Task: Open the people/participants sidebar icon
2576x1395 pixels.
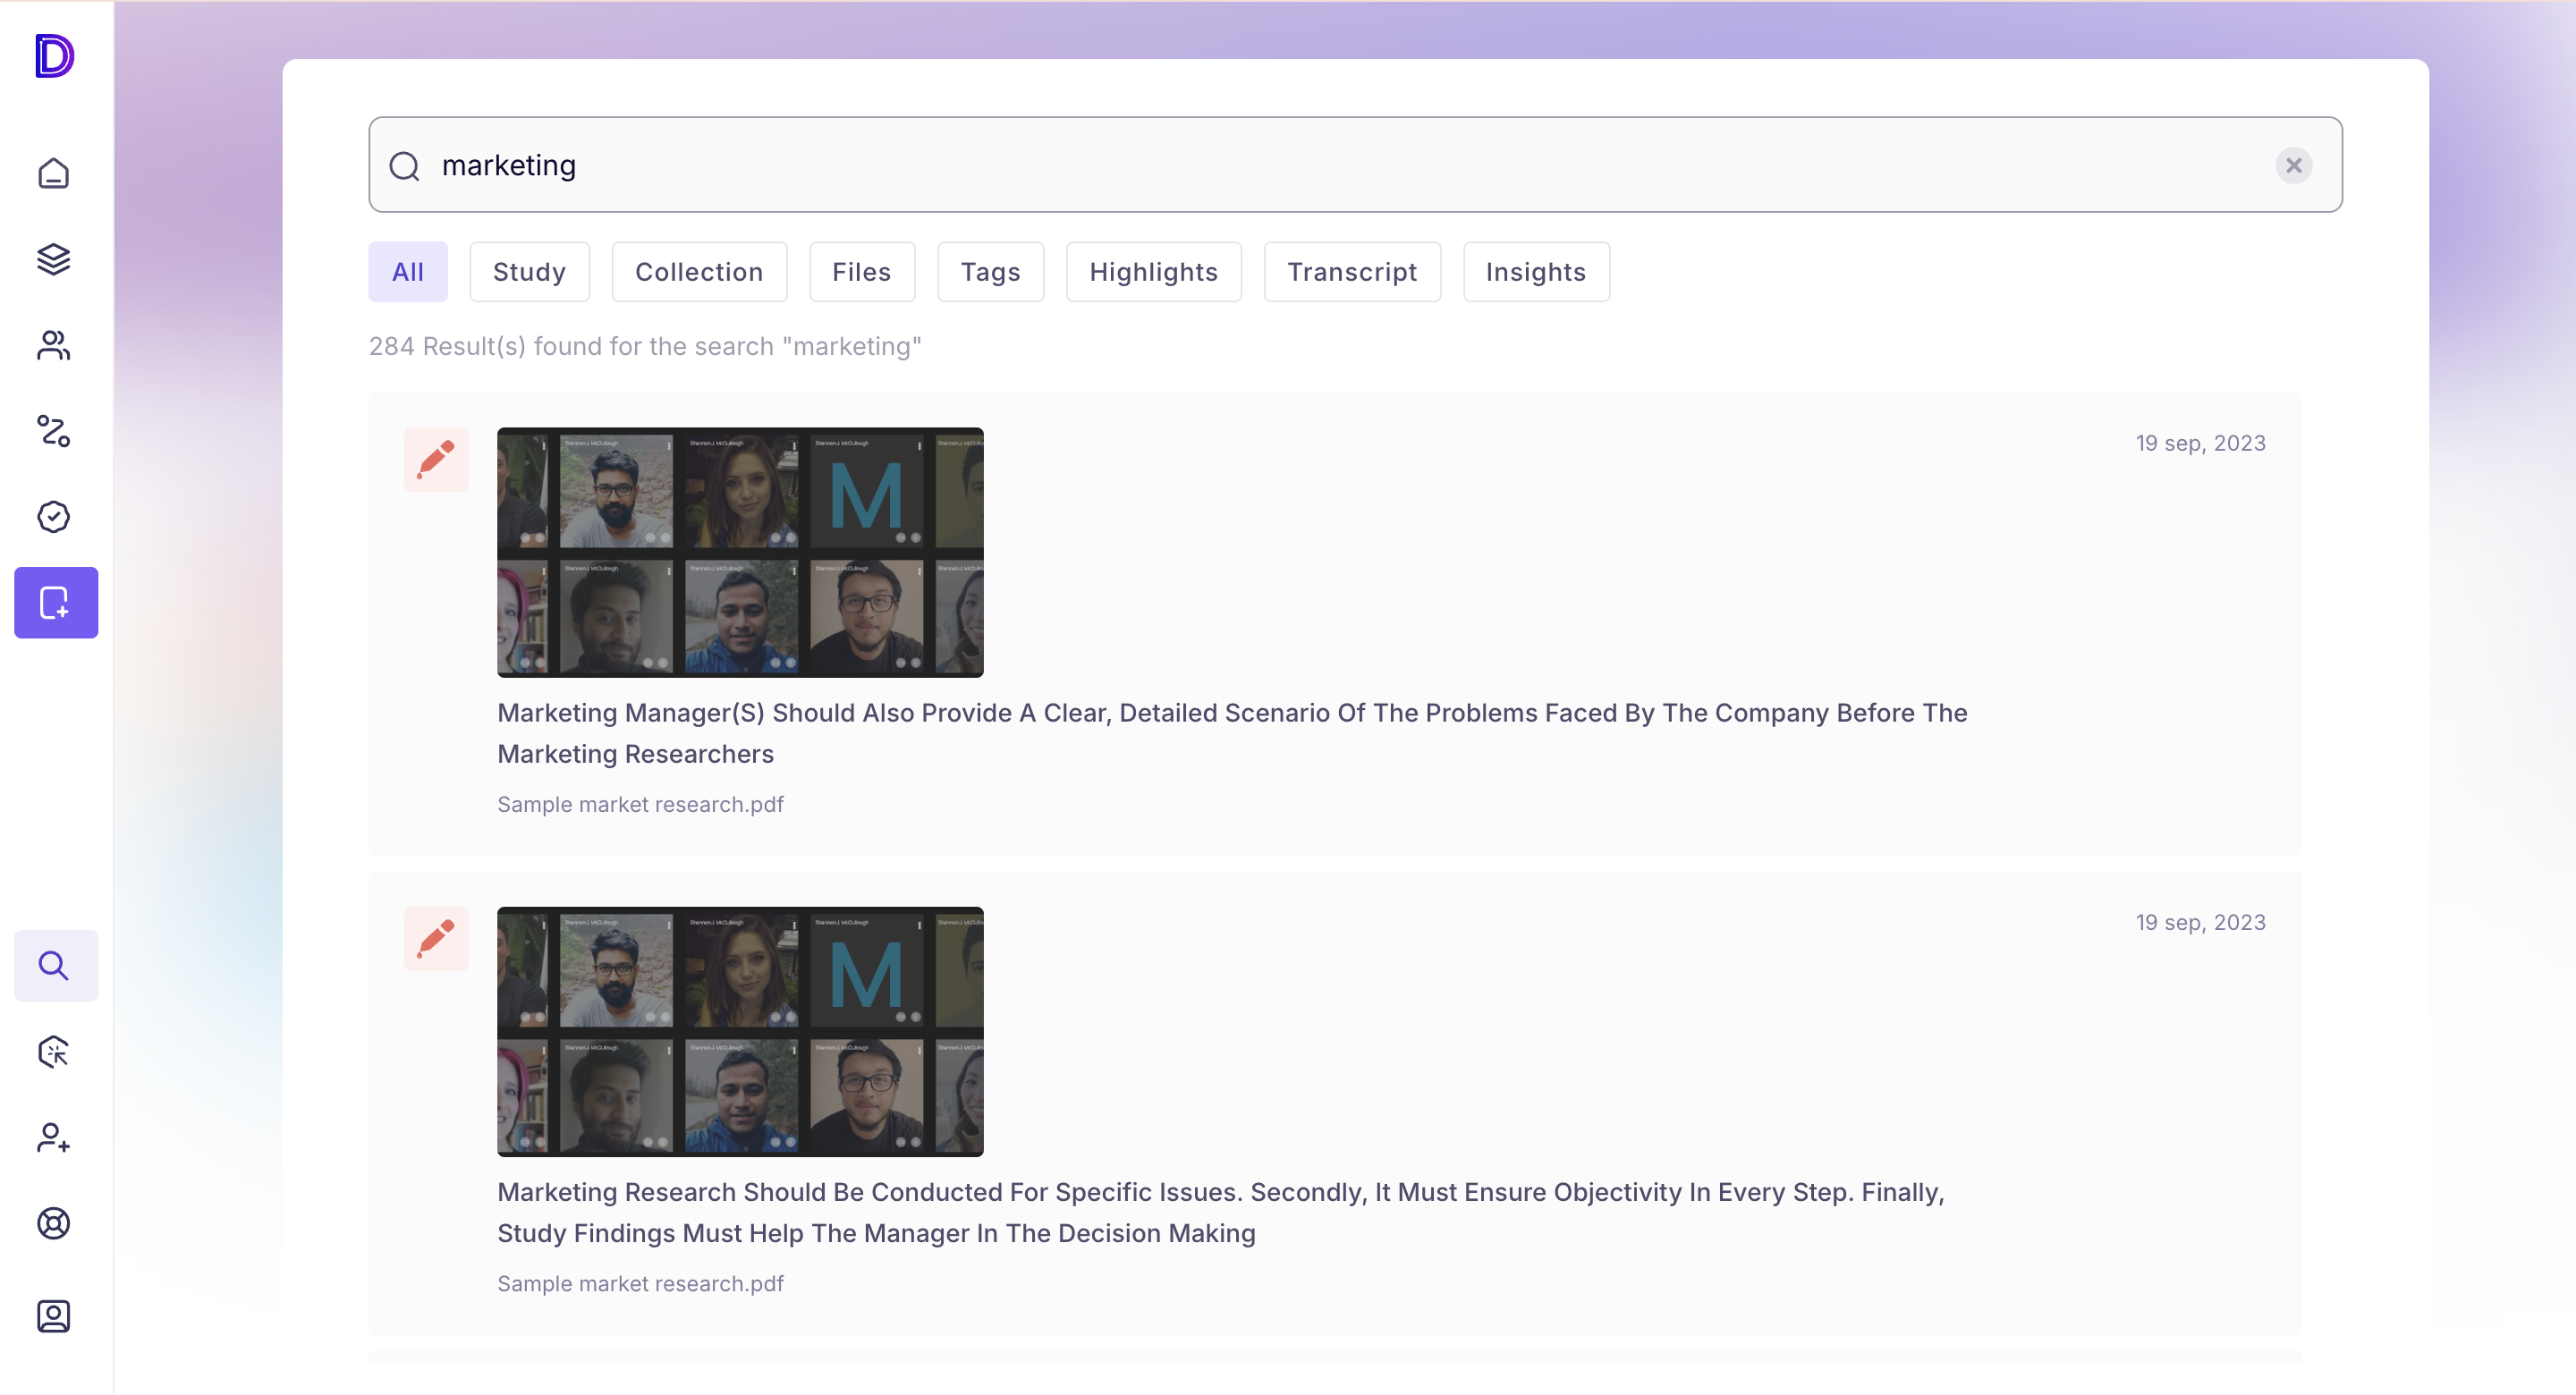Action: coord(54,345)
